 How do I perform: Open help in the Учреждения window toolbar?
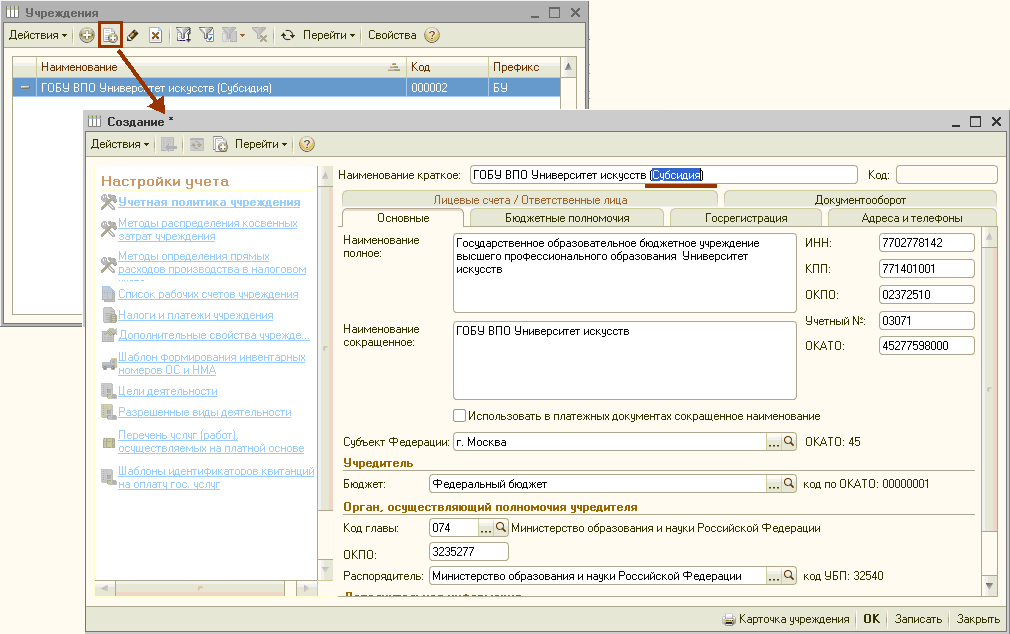(432, 35)
